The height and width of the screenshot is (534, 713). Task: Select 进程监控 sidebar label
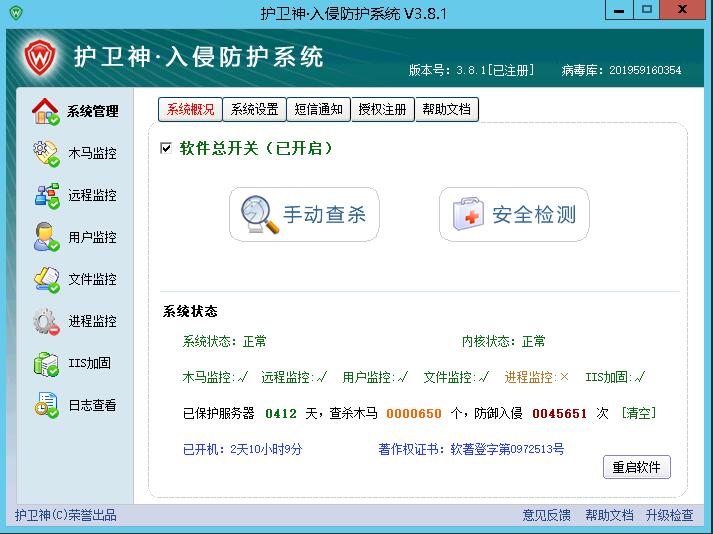[x=92, y=322]
